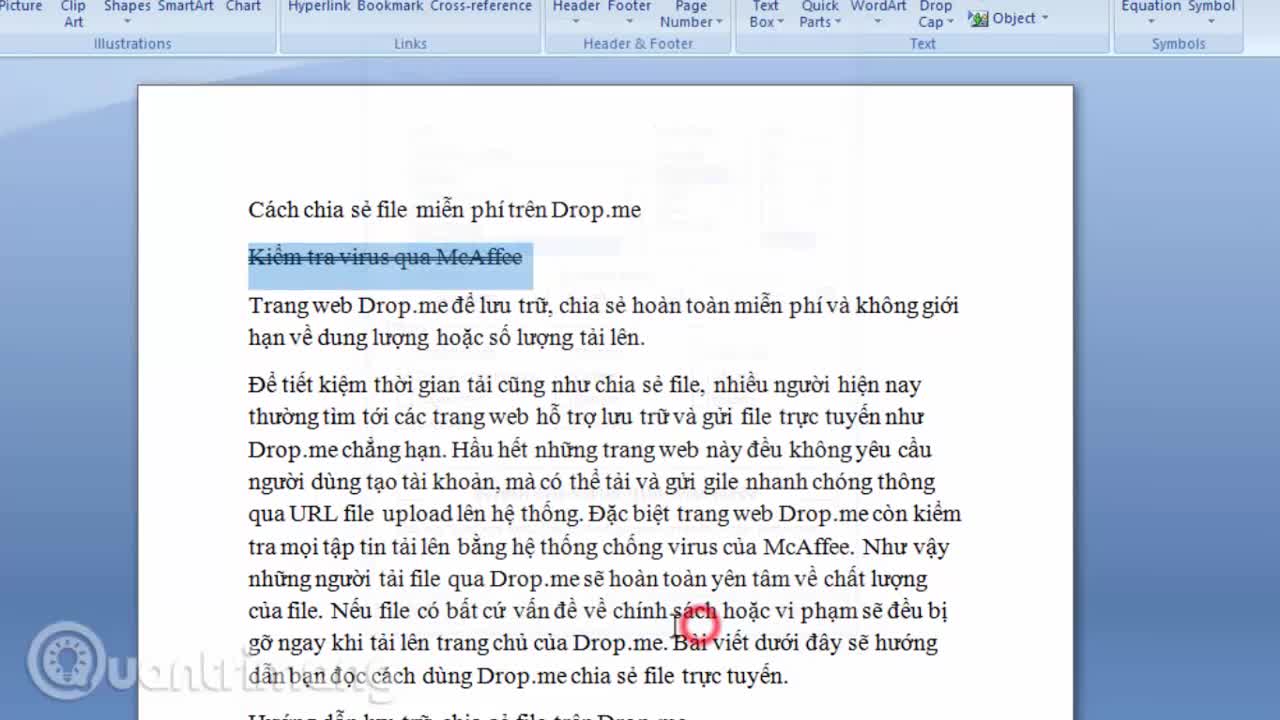Screen dimensions: 1280x720
Task: Insert a SmartArt graphic
Action: coord(186,7)
